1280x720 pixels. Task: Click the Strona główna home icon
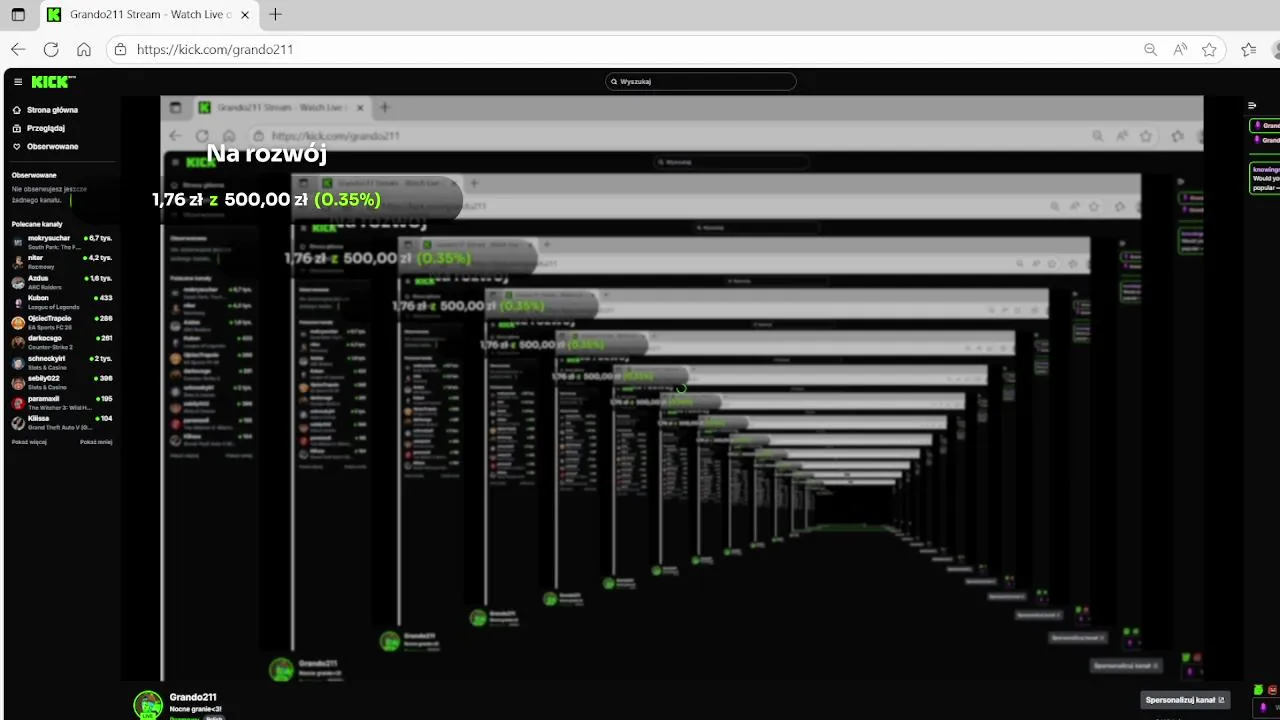click(x=17, y=110)
